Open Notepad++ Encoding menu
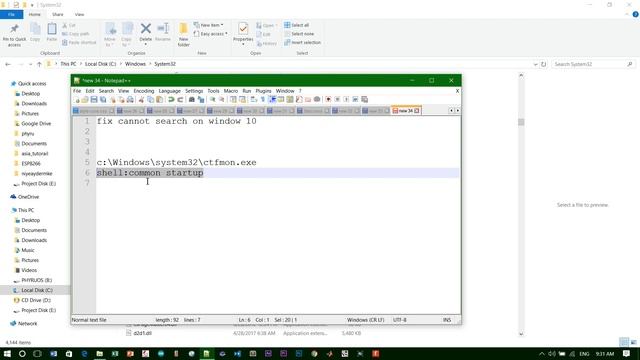Screen dimensions: 640x360 coord(144,91)
